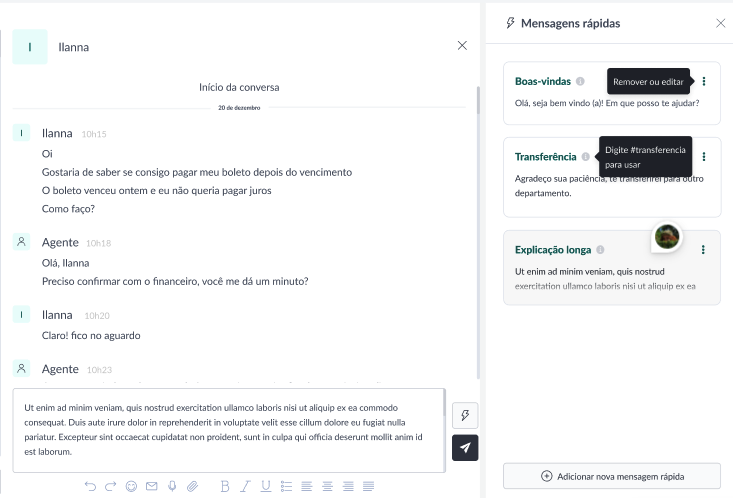This screenshot has width=738, height=499.
Task: Toggle bold formatting
Action: coord(224,487)
